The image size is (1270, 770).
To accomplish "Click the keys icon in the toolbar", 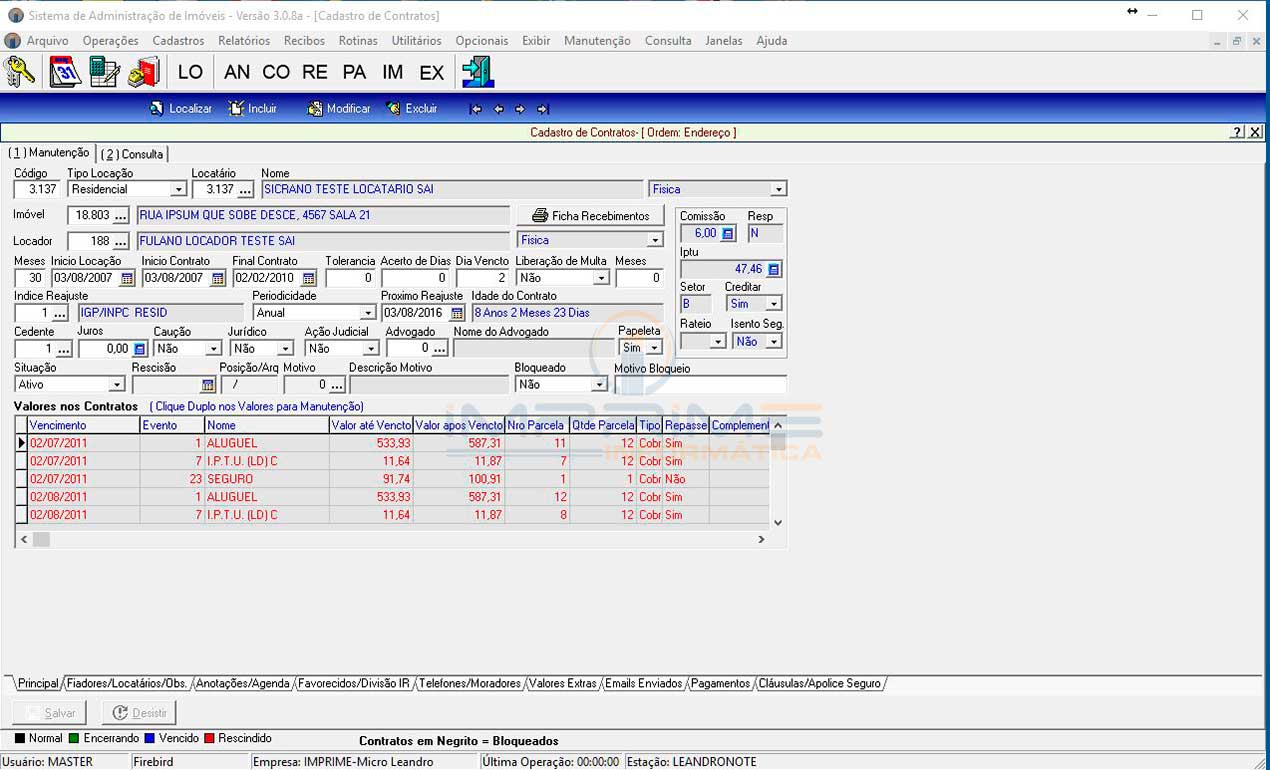I will [19, 72].
